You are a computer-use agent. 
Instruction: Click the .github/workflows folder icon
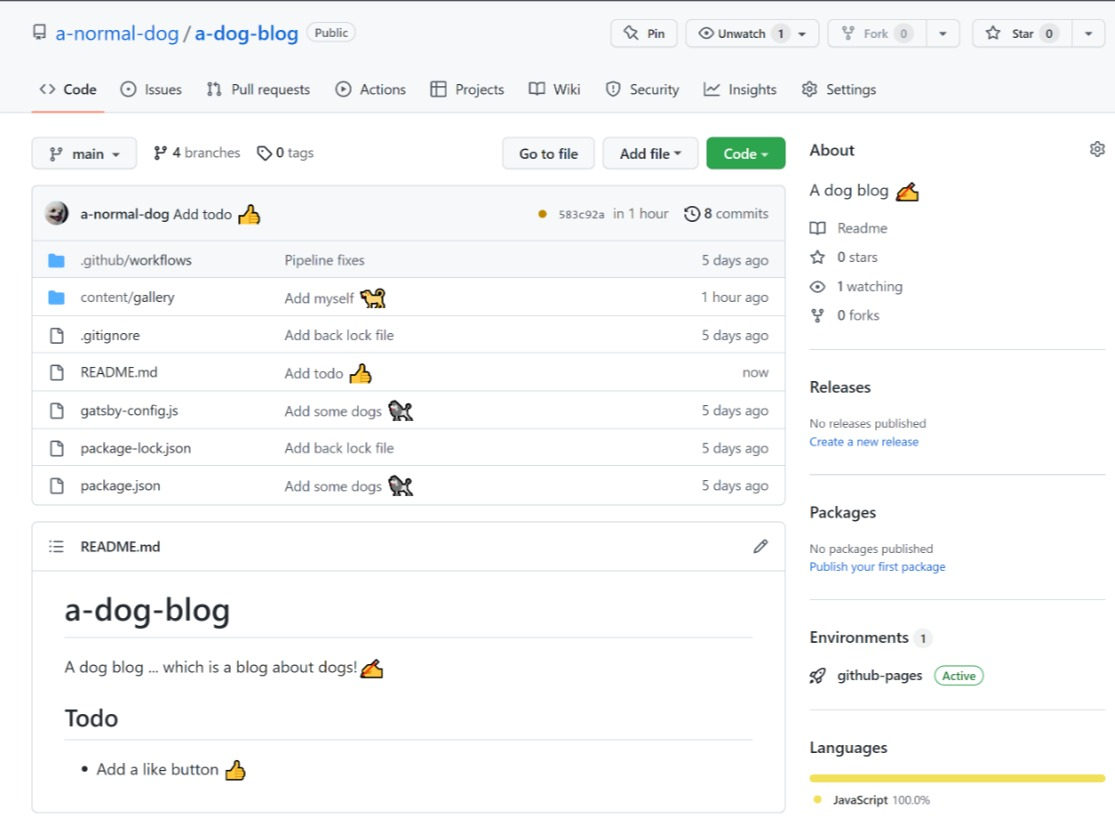click(56, 260)
